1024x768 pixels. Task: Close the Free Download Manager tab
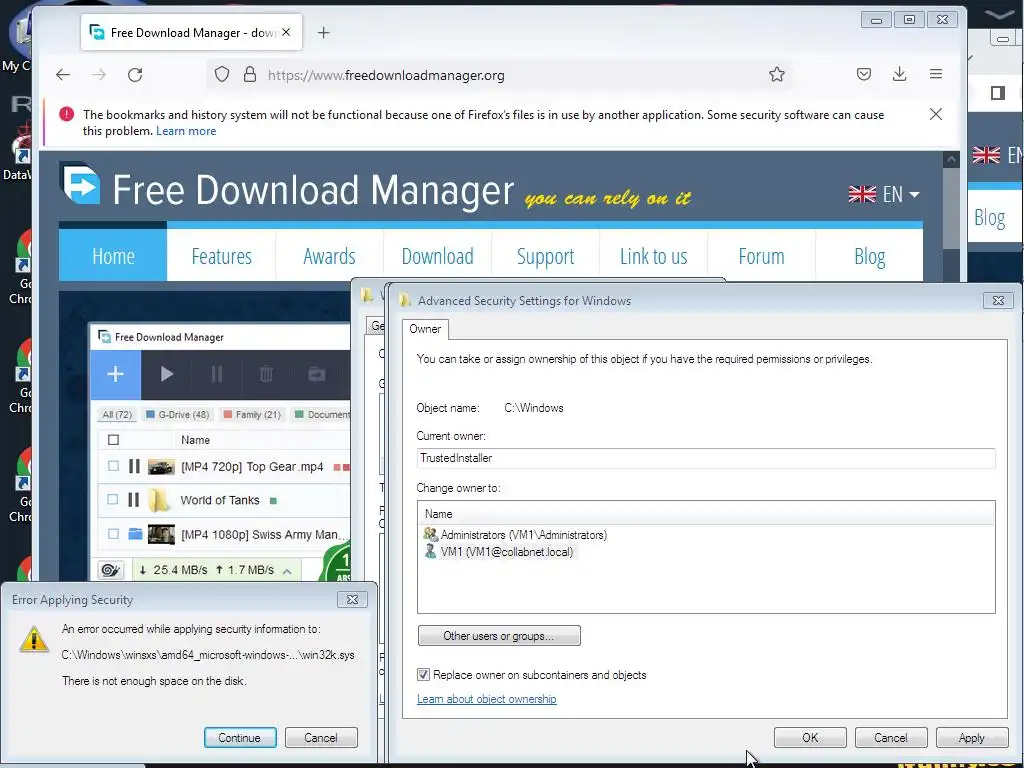pyautogui.click(x=286, y=32)
